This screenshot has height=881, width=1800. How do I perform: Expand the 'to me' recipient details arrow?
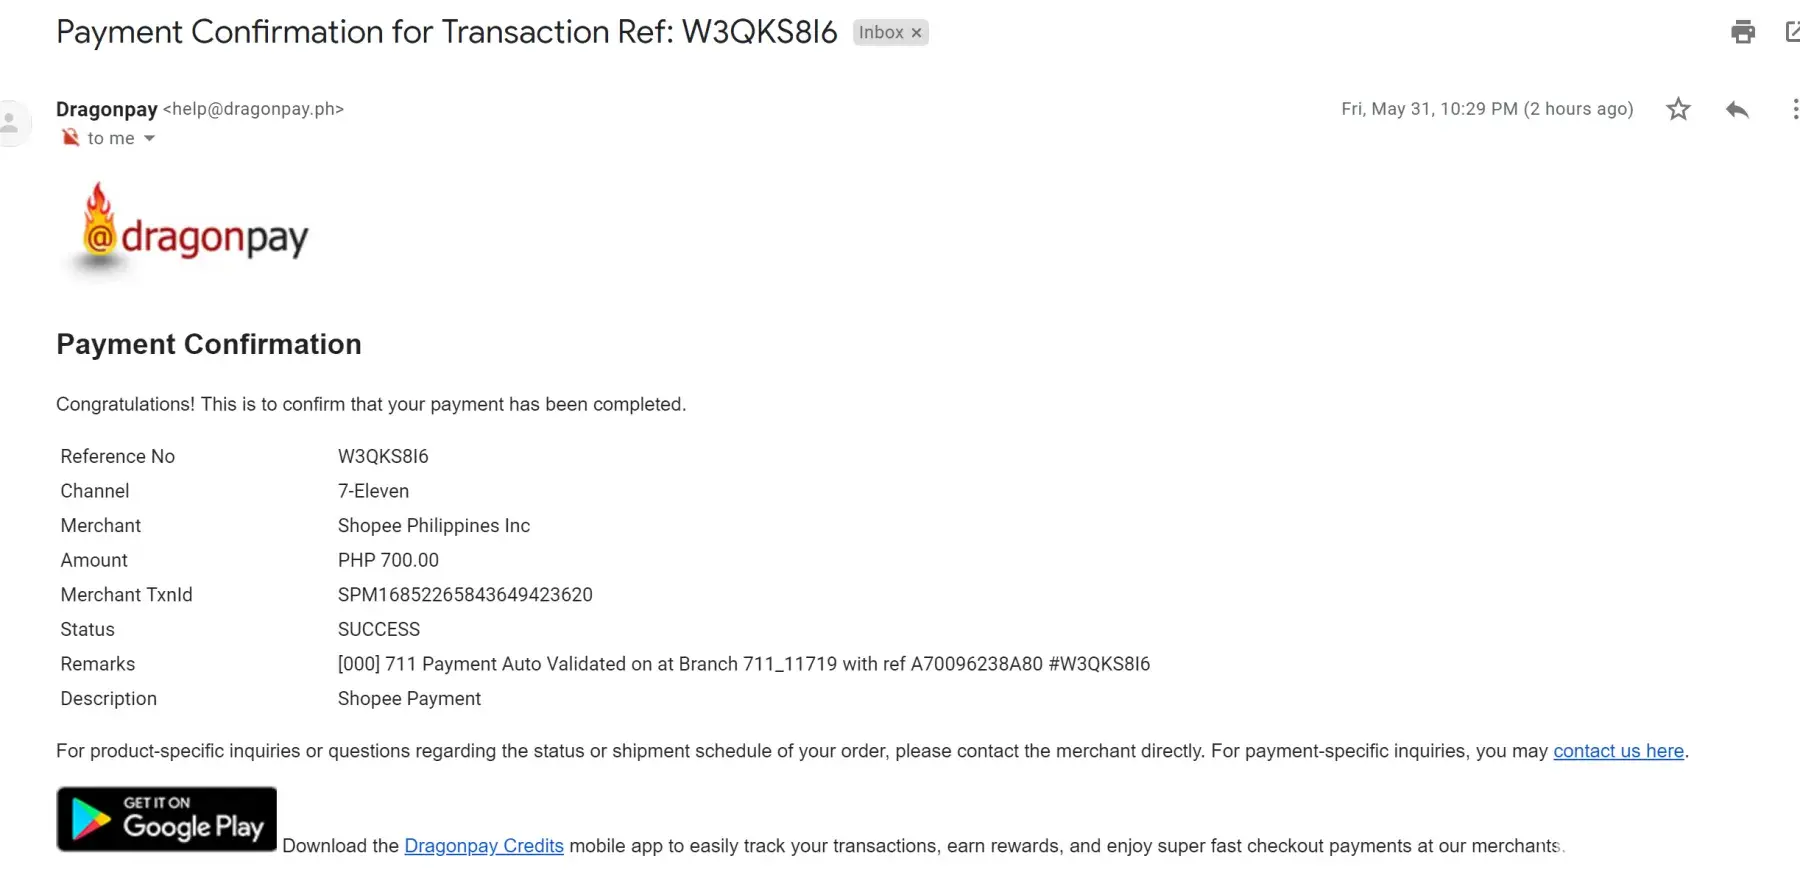(149, 138)
